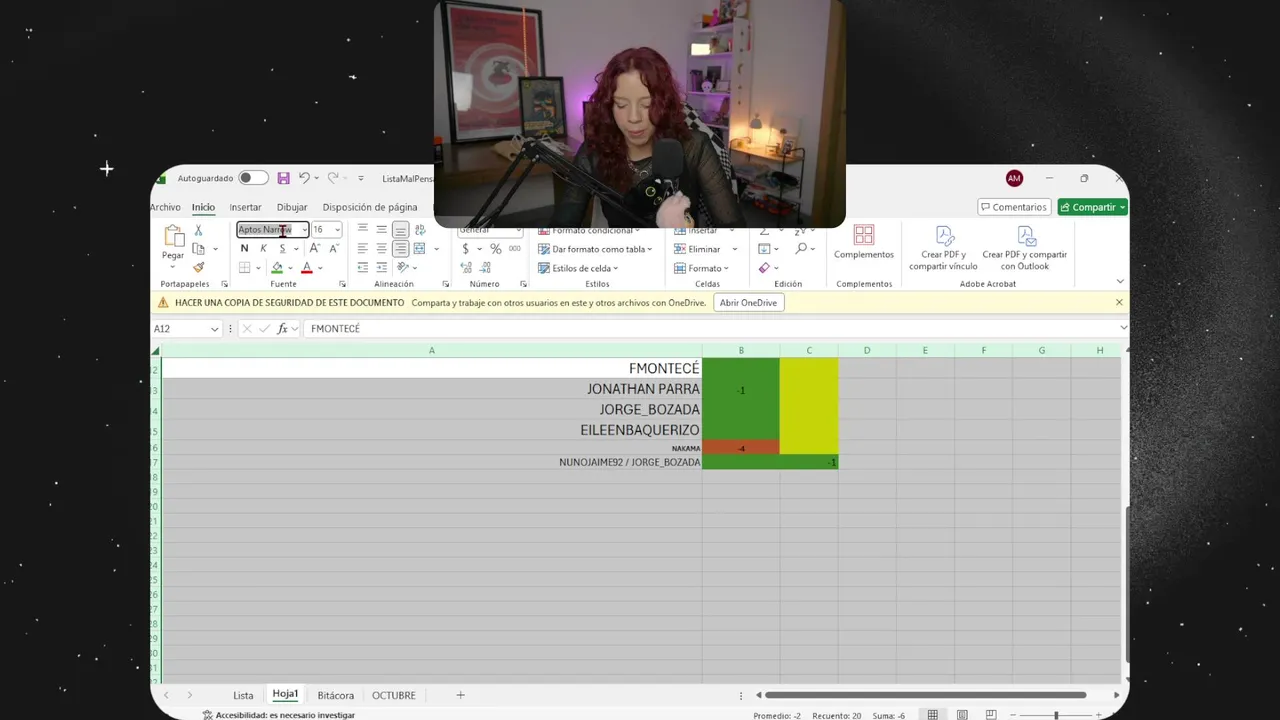Click thousands separator 000 icon
This screenshot has height=720, width=1280.
pyautogui.click(x=513, y=249)
